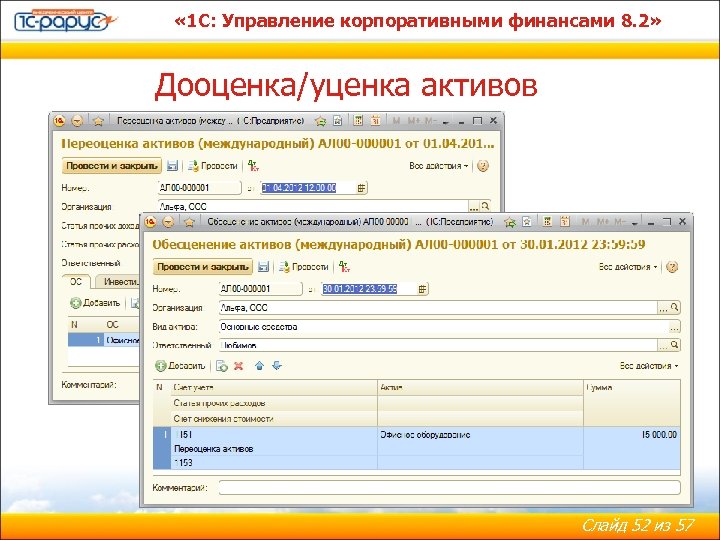Move row up with blue arrow

pos(259,366)
